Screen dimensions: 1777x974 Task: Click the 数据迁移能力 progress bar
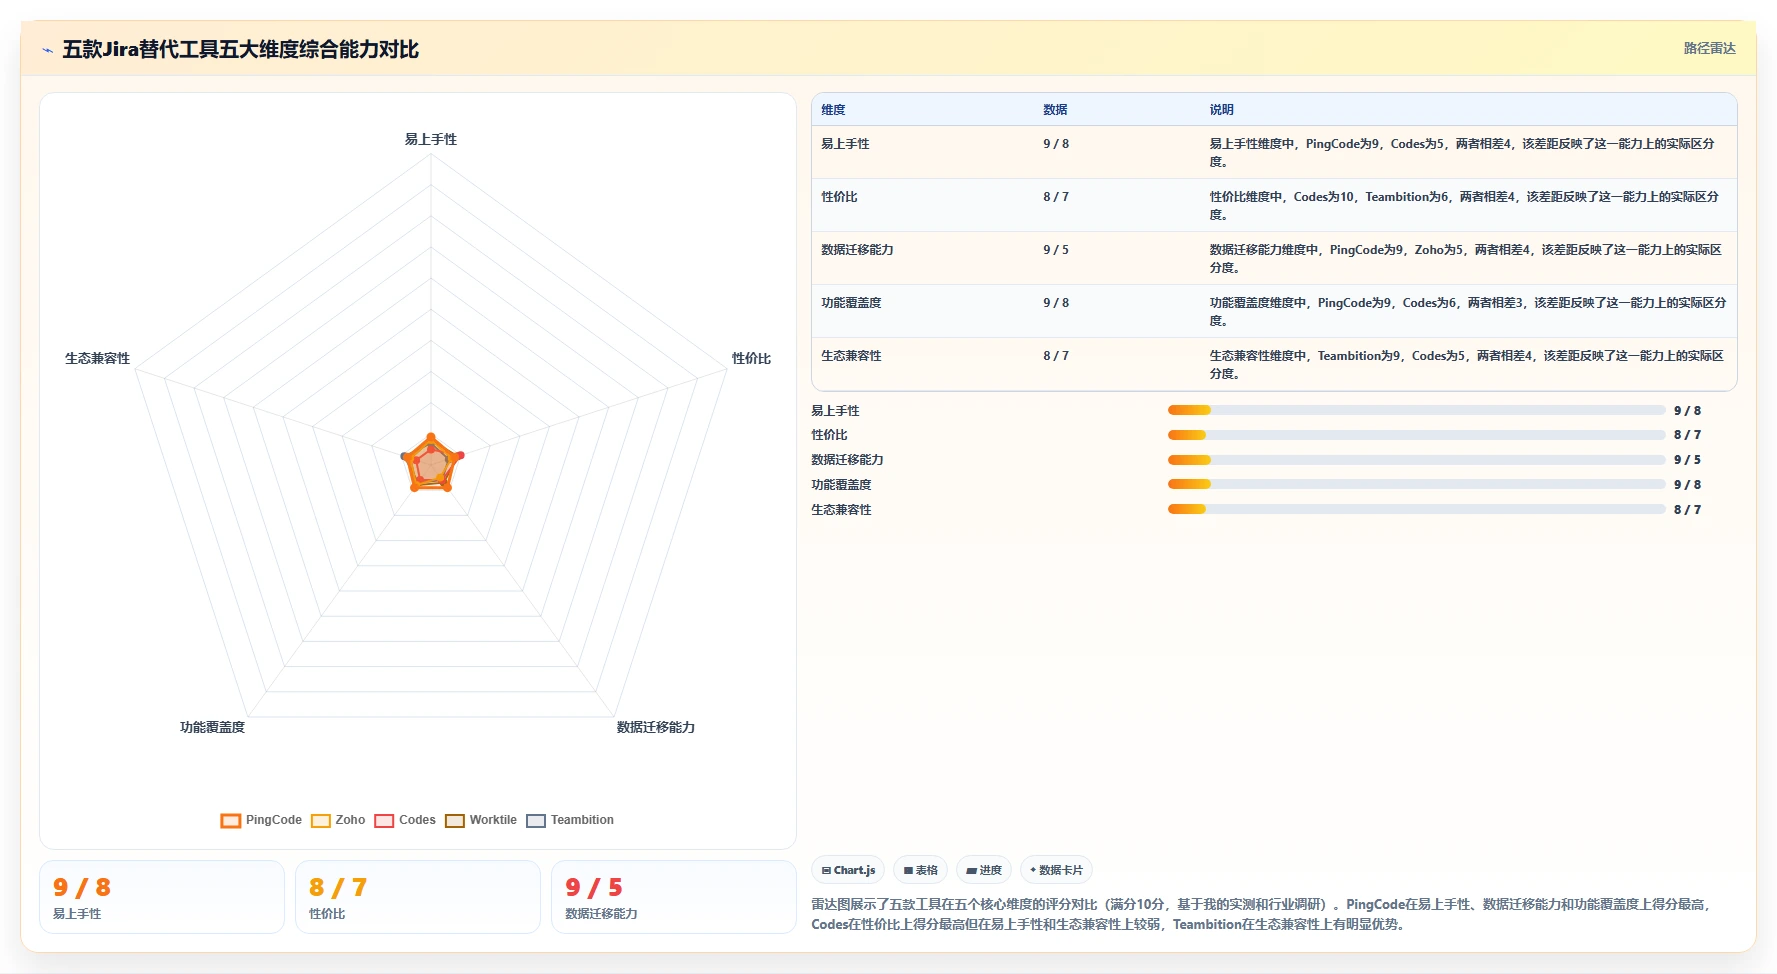click(1416, 460)
